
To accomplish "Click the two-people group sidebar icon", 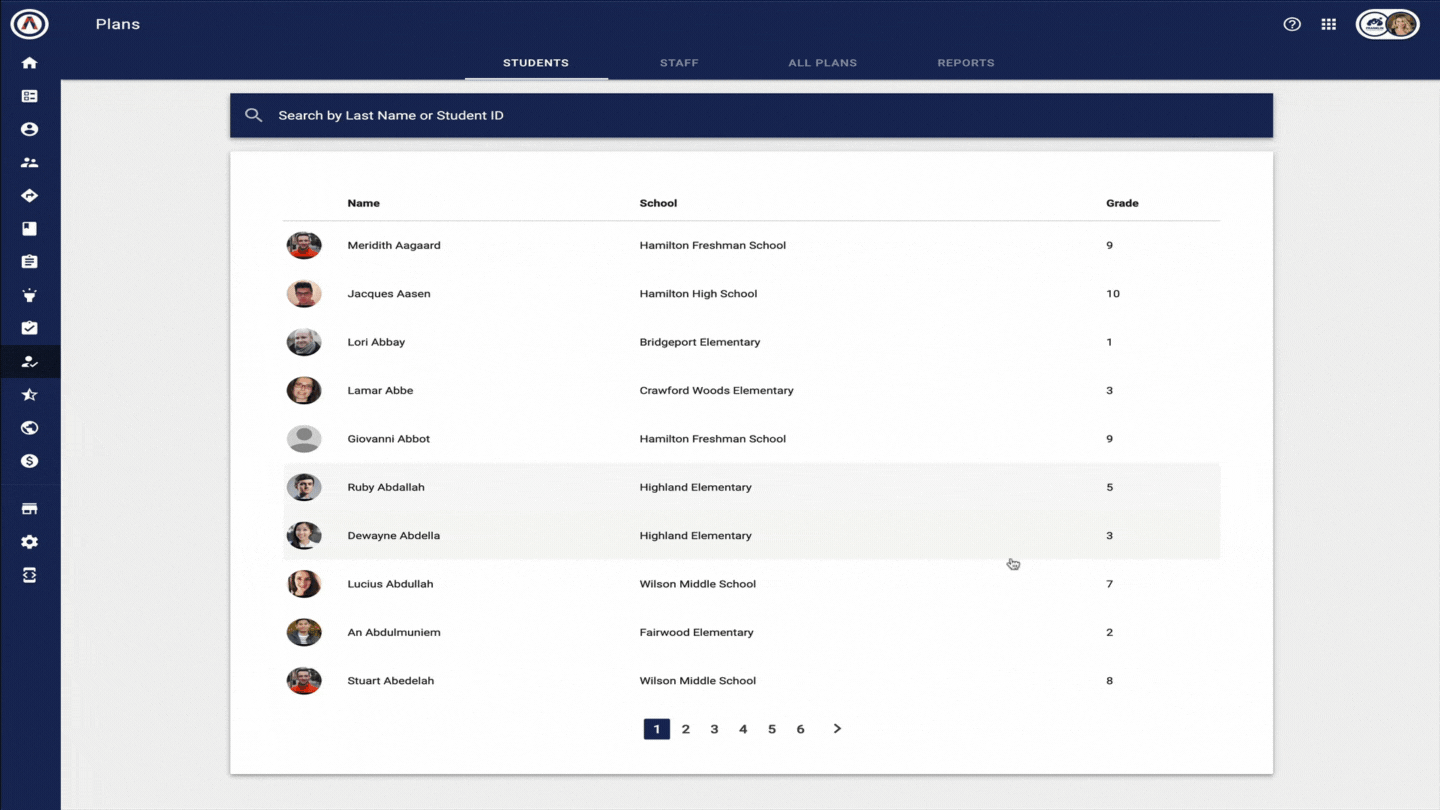I will tap(29, 162).
